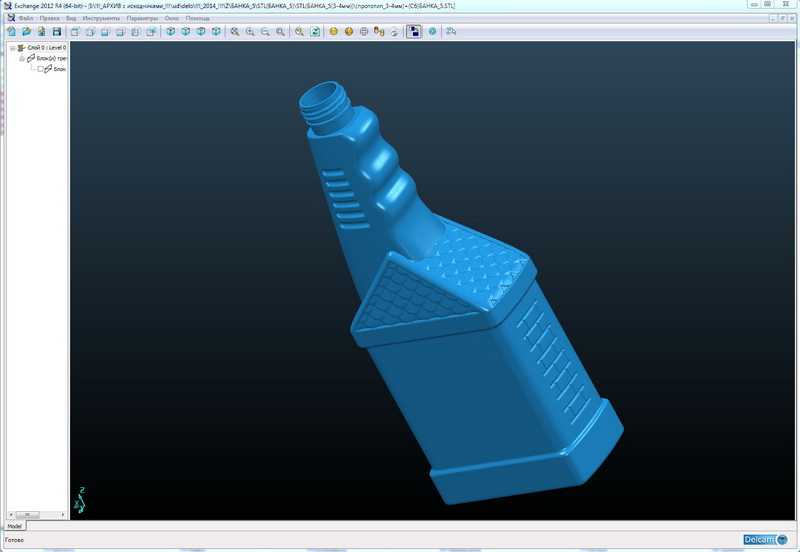This screenshot has height=552, width=800.
Task: Select the view from left cube icon
Action: (x=136, y=32)
